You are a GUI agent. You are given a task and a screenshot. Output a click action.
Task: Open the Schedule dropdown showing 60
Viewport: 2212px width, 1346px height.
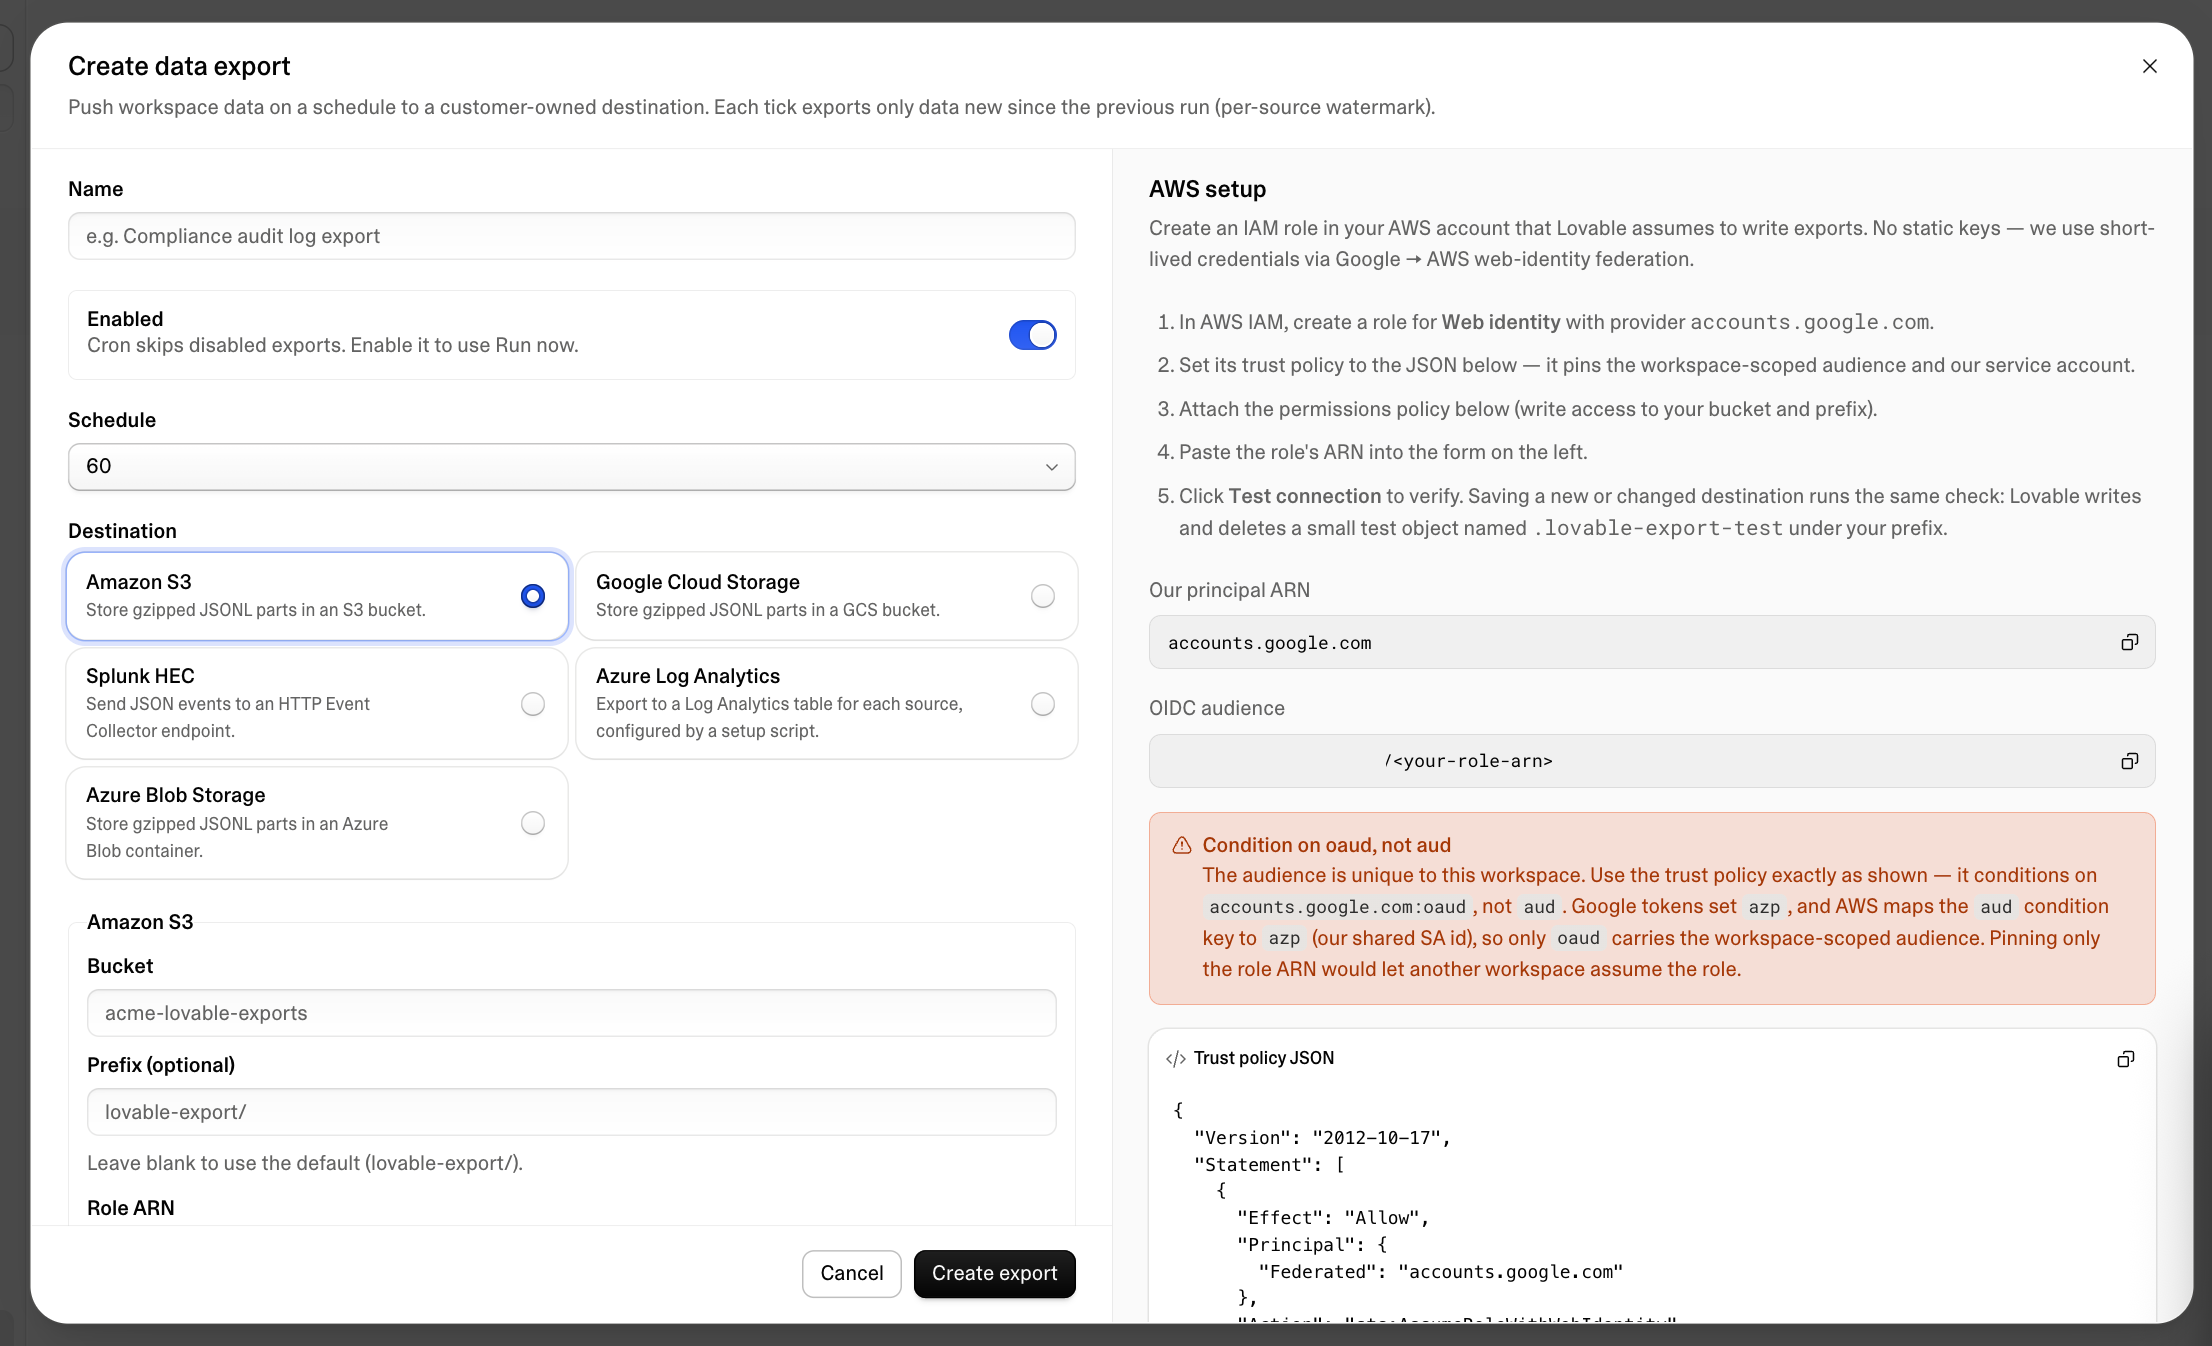tap(571, 467)
